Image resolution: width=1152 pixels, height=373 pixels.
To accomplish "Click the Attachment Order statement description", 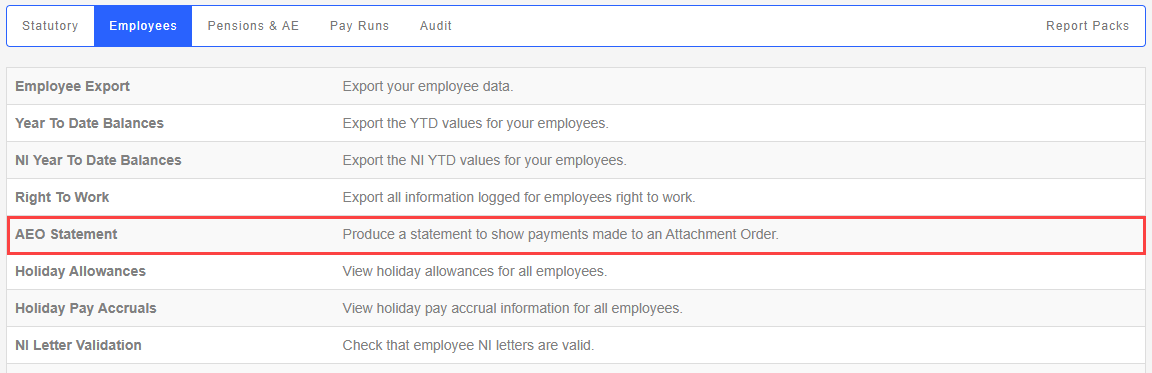I will 560,234.
